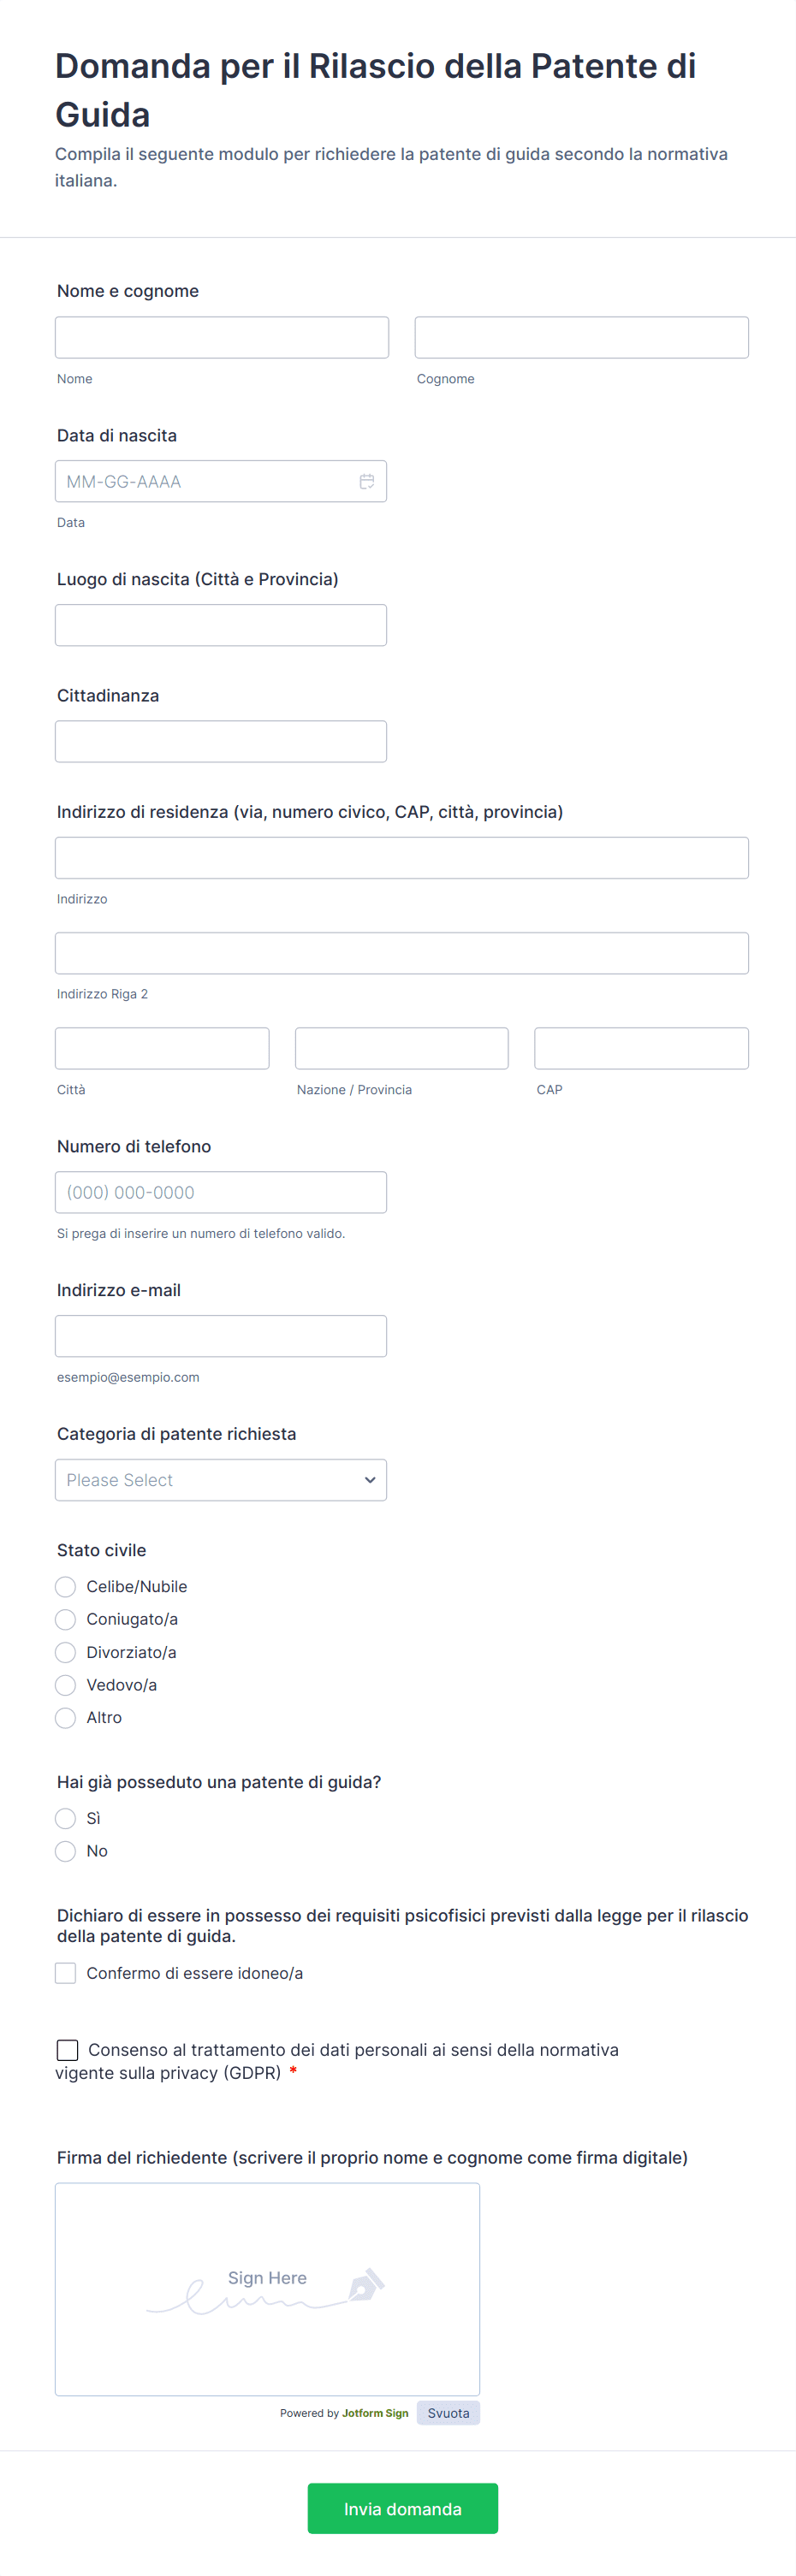Answer Sì to previous license question

click(x=66, y=1818)
